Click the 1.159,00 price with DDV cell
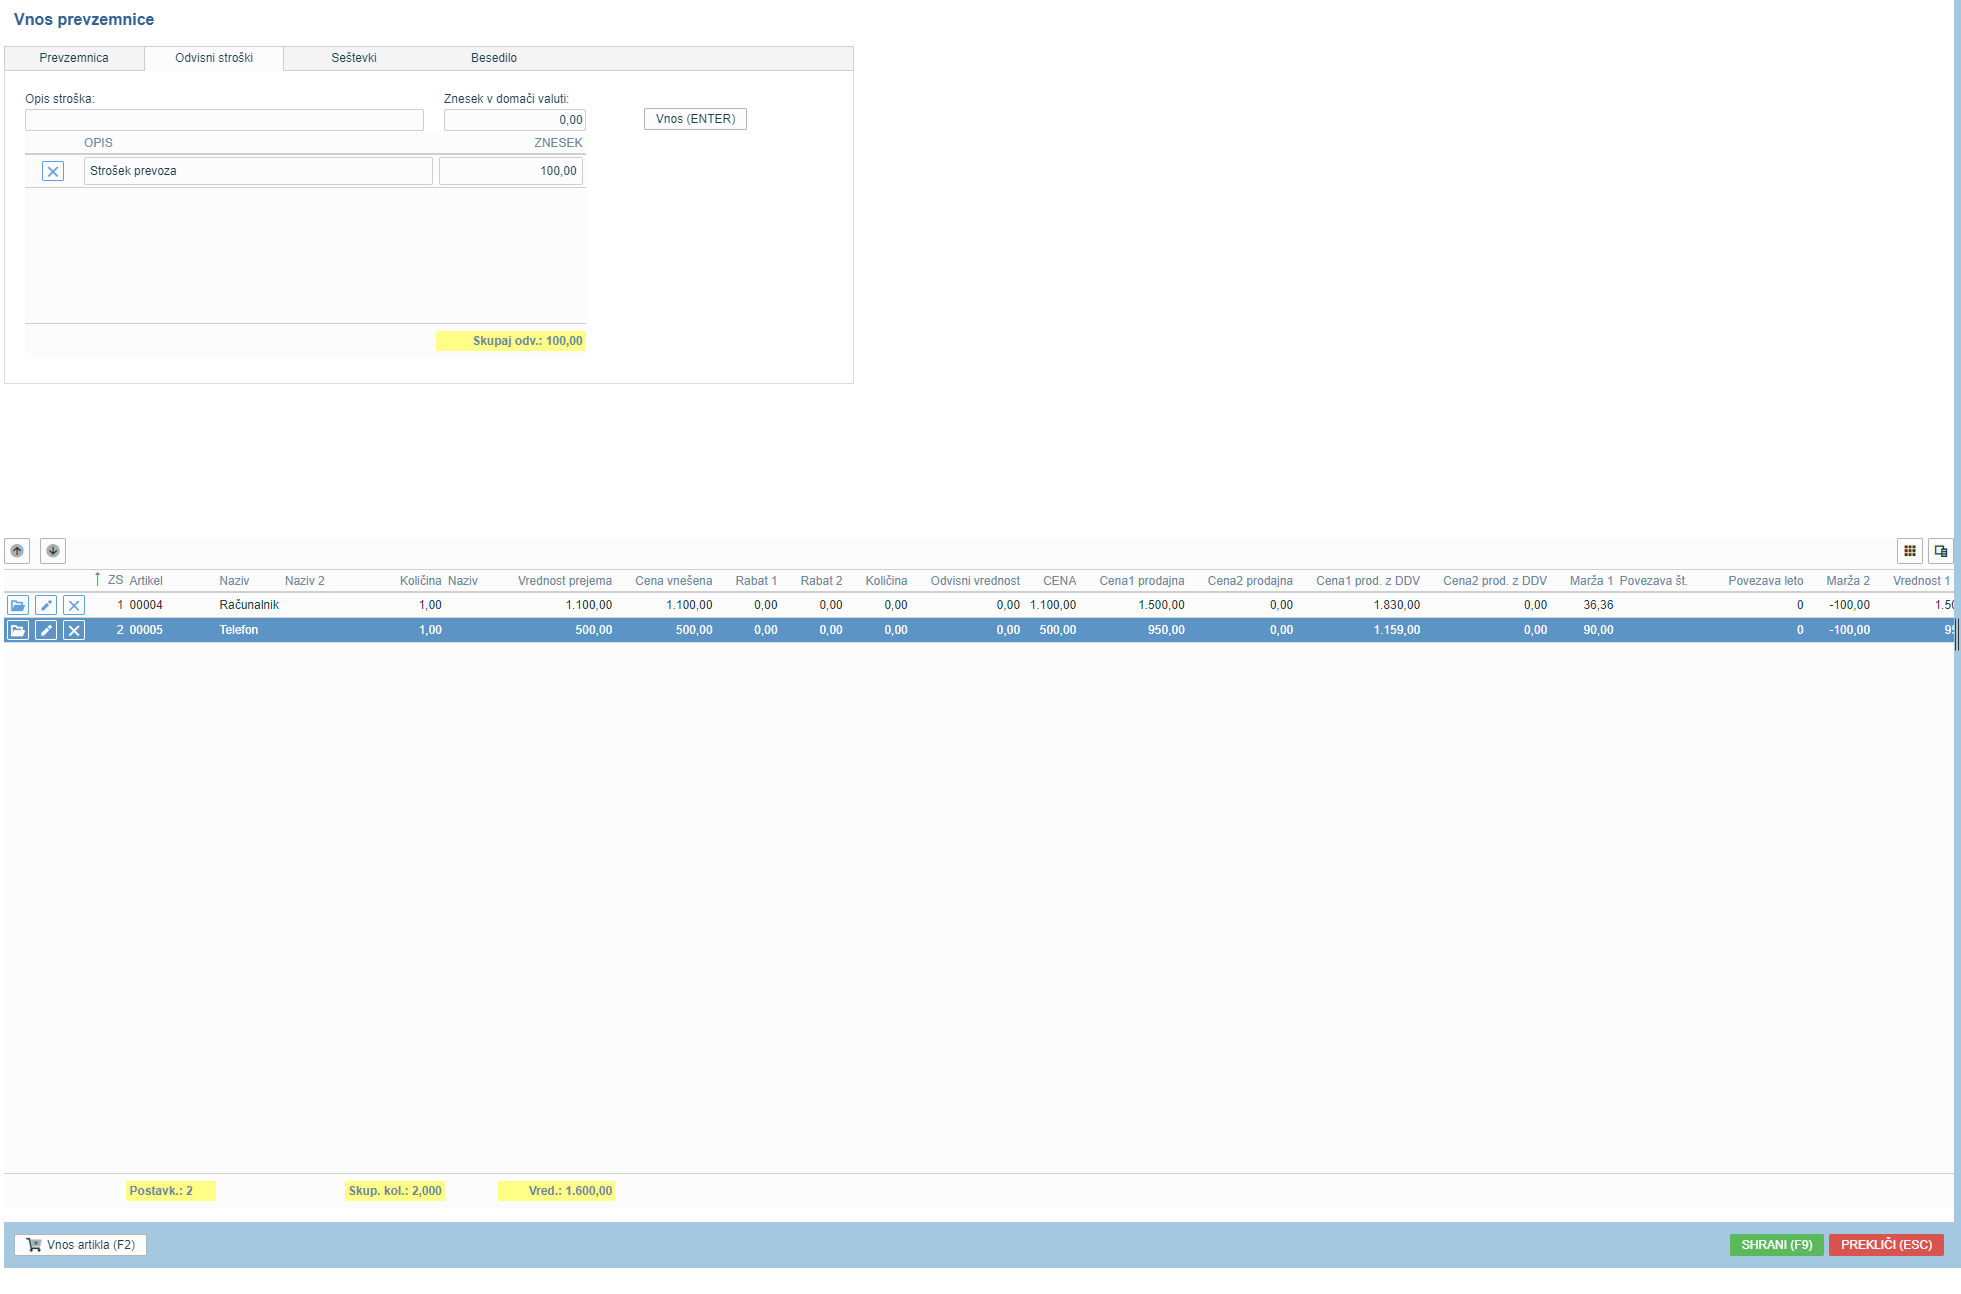Viewport: 1961px width, 1294px height. [x=1396, y=630]
